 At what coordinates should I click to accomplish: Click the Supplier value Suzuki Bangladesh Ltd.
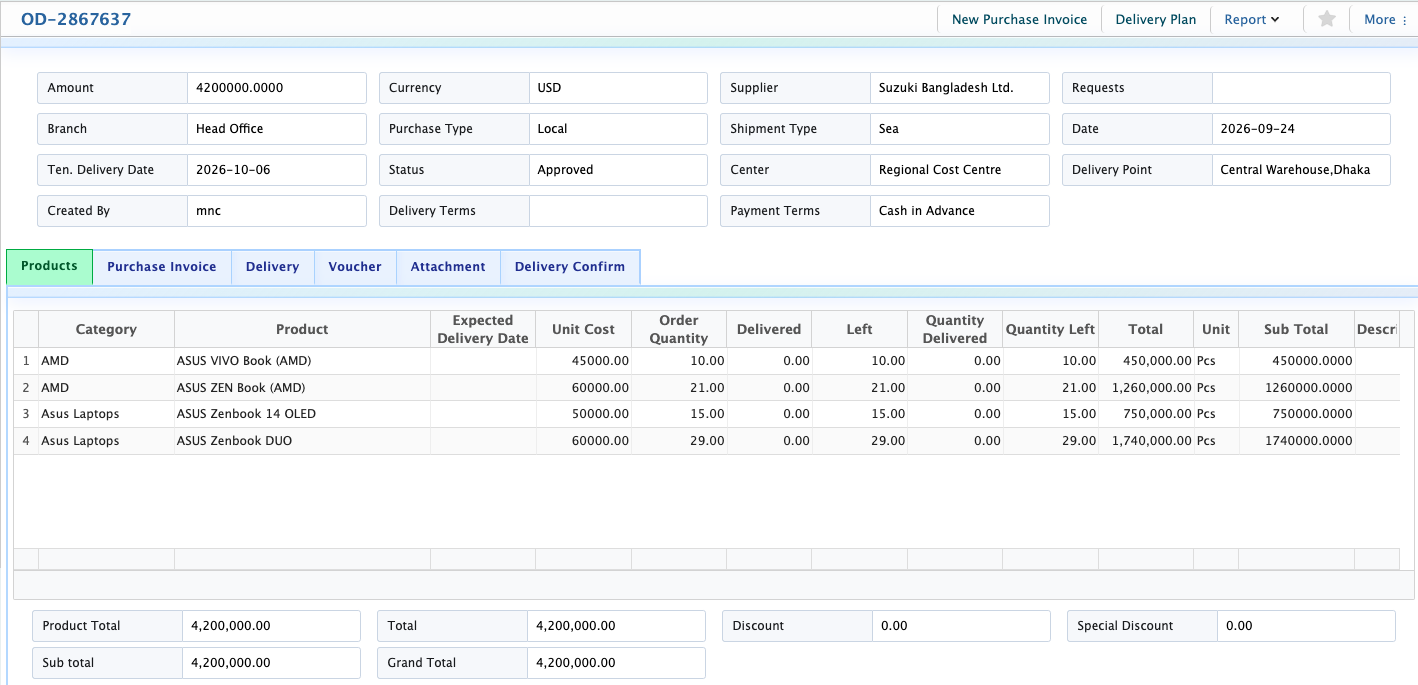pyautogui.click(x=960, y=88)
